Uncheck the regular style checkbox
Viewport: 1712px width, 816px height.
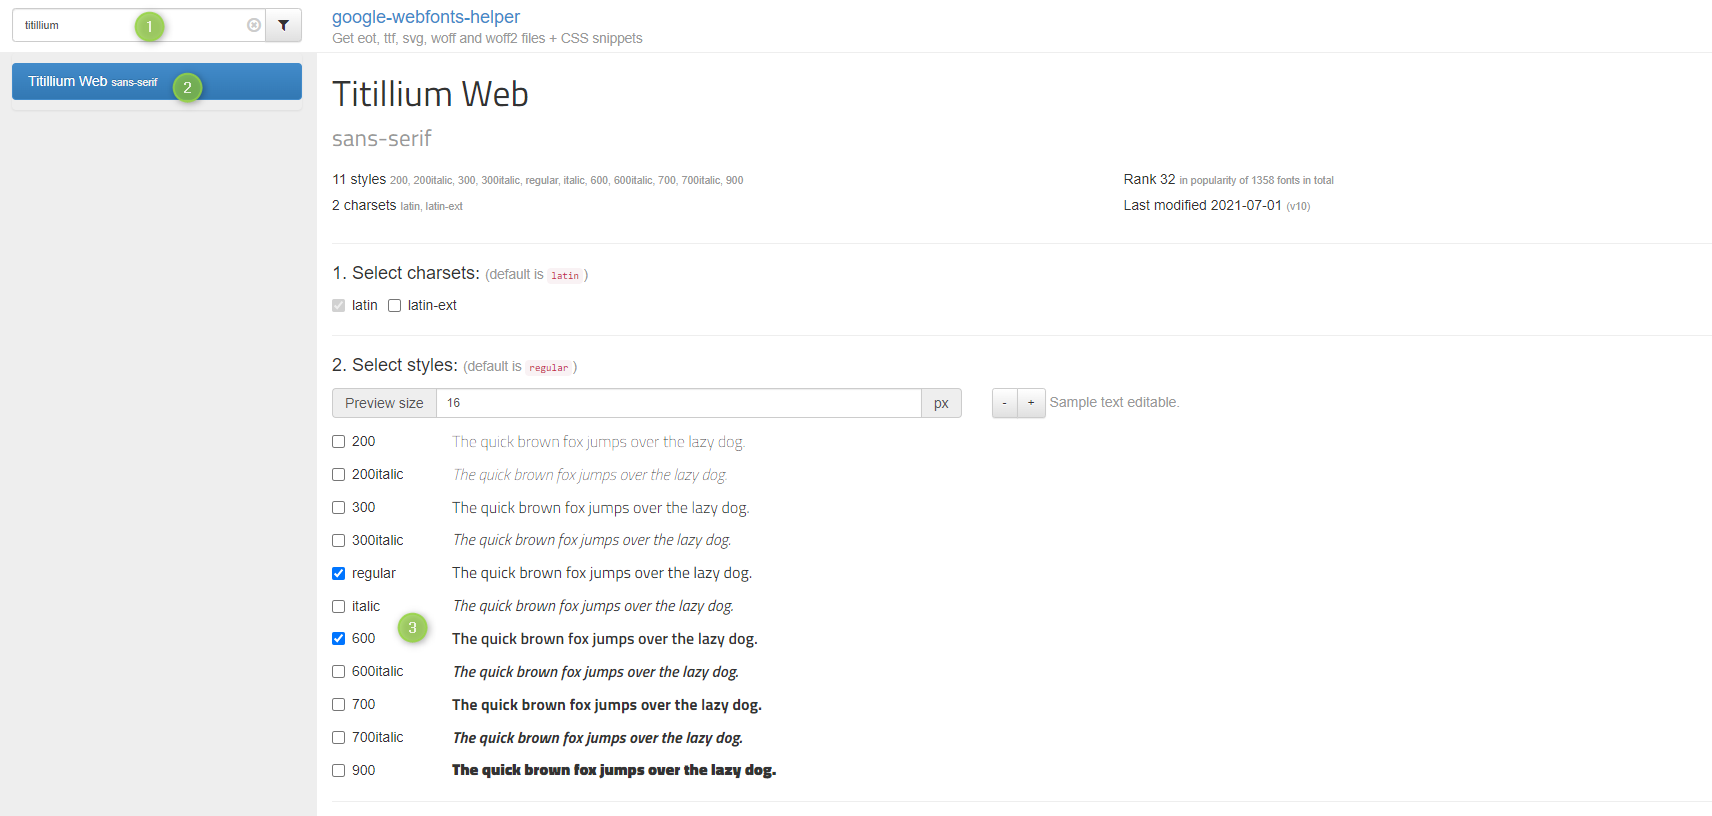[x=339, y=574]
